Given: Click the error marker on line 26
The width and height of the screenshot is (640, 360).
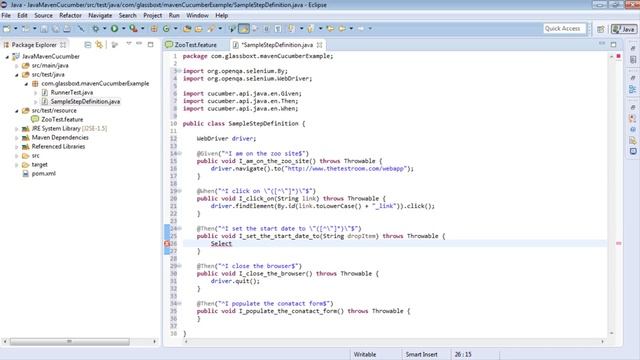Looking at the screenshot, I should tap(167, 244).
